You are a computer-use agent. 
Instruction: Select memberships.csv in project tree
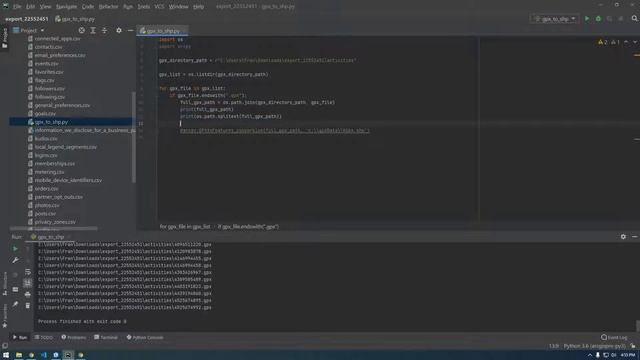tap(54, 163)
